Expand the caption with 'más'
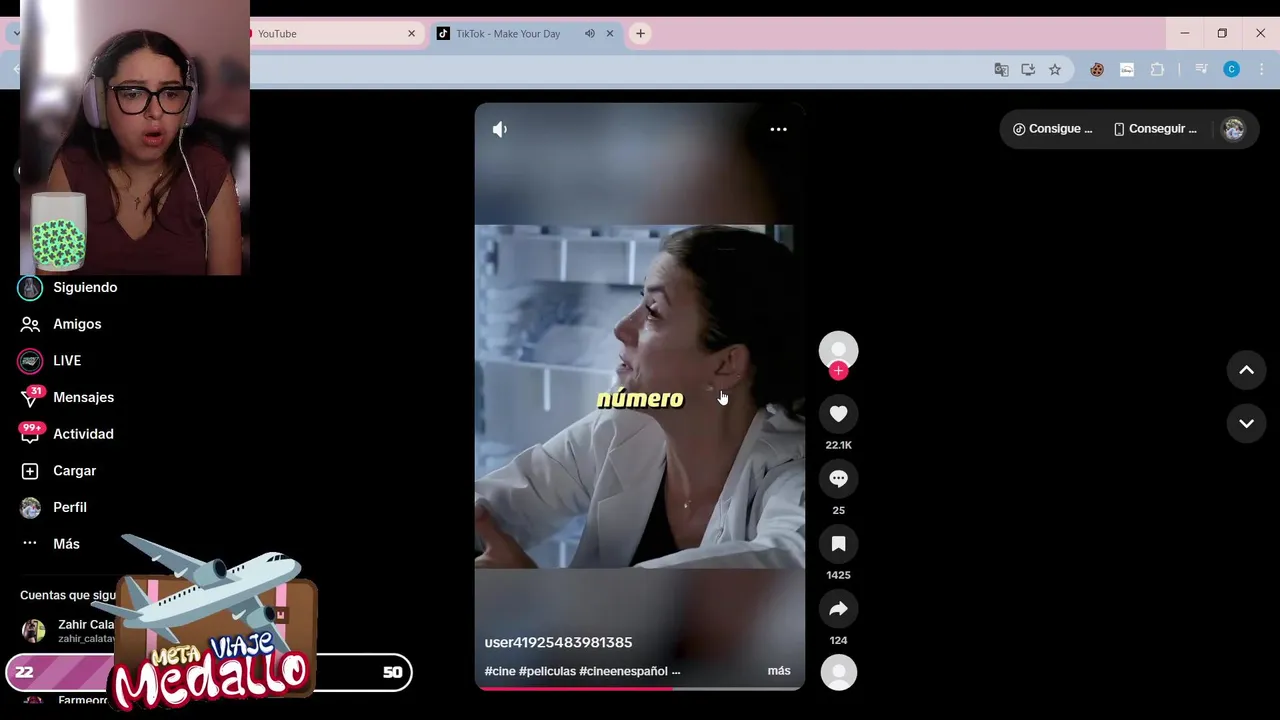 [779, 671]
